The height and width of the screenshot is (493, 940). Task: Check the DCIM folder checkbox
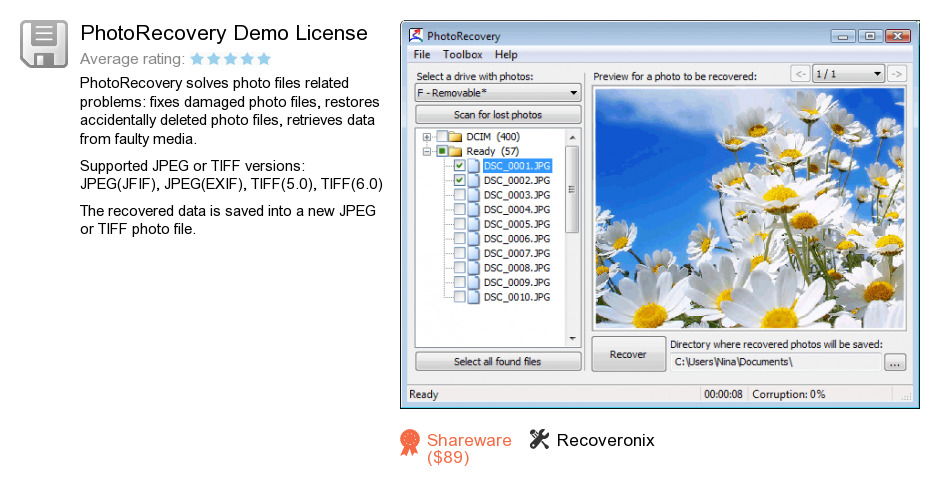(442, 137)
